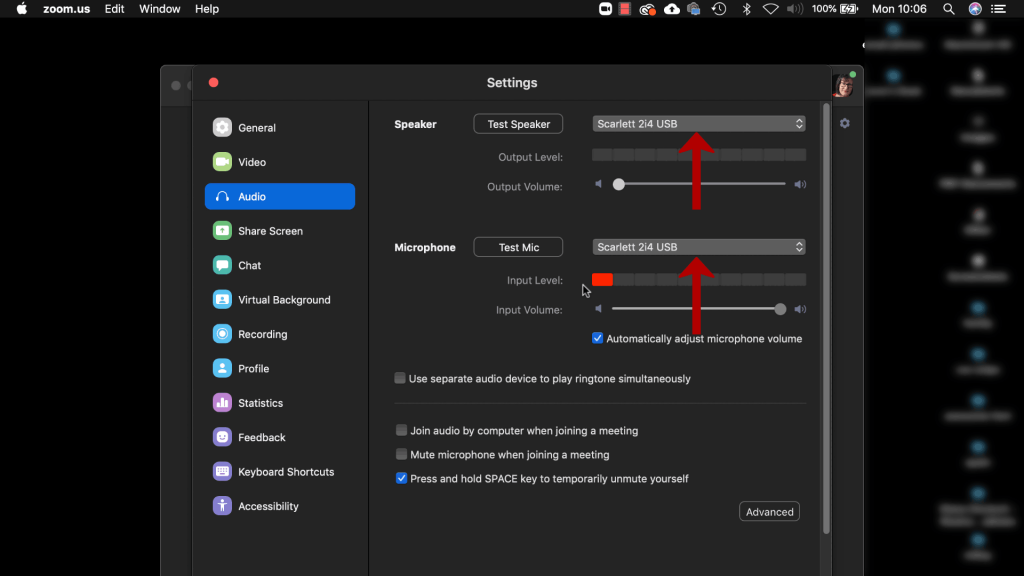Click the Output Volume slider handle
Screen dimensions: 1024x576
(x=619, y=185)
